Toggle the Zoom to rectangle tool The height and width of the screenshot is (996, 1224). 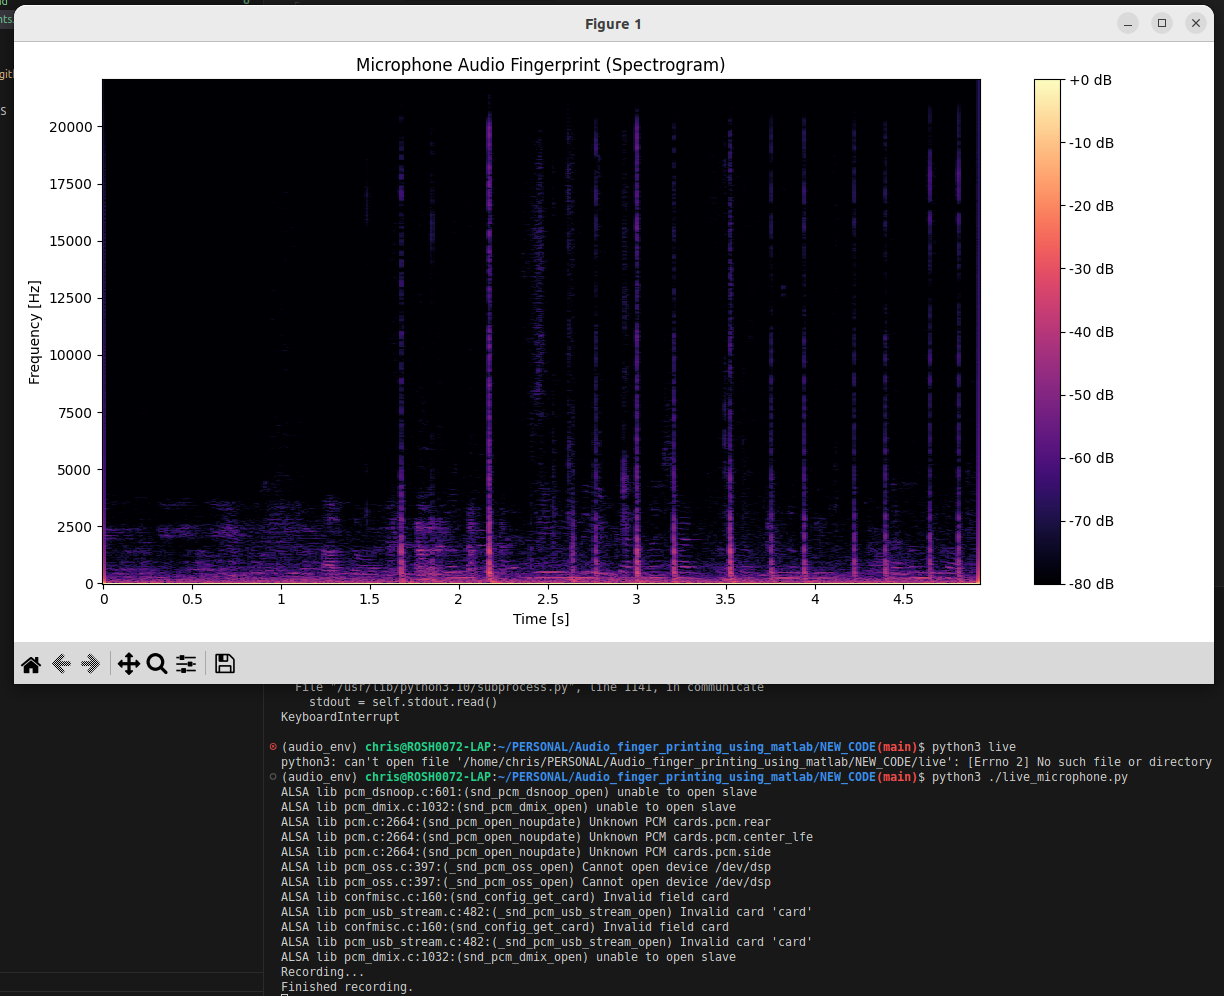click(157, 664)
